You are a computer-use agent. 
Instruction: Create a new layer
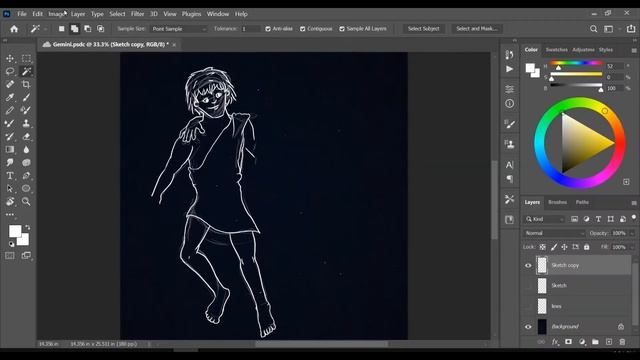point(609,342)
